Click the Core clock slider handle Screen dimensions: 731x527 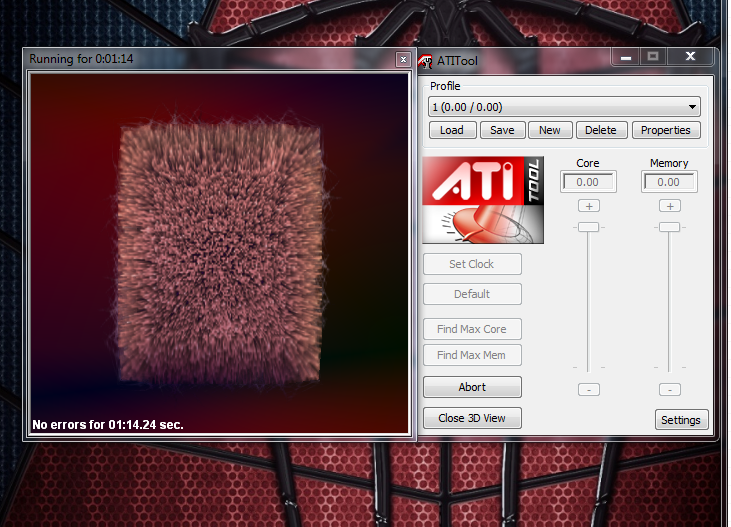pyautogui.click(x=588, y=227)
